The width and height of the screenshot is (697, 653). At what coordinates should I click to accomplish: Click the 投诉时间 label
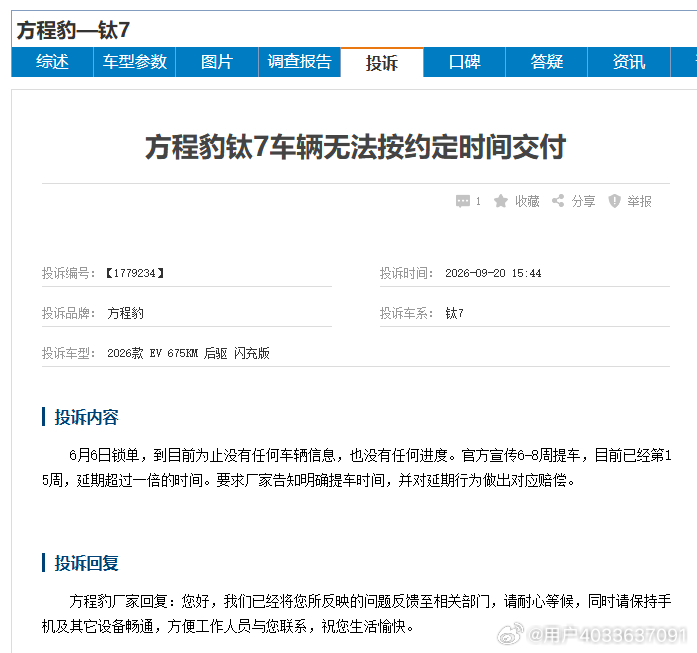point(406,273)
